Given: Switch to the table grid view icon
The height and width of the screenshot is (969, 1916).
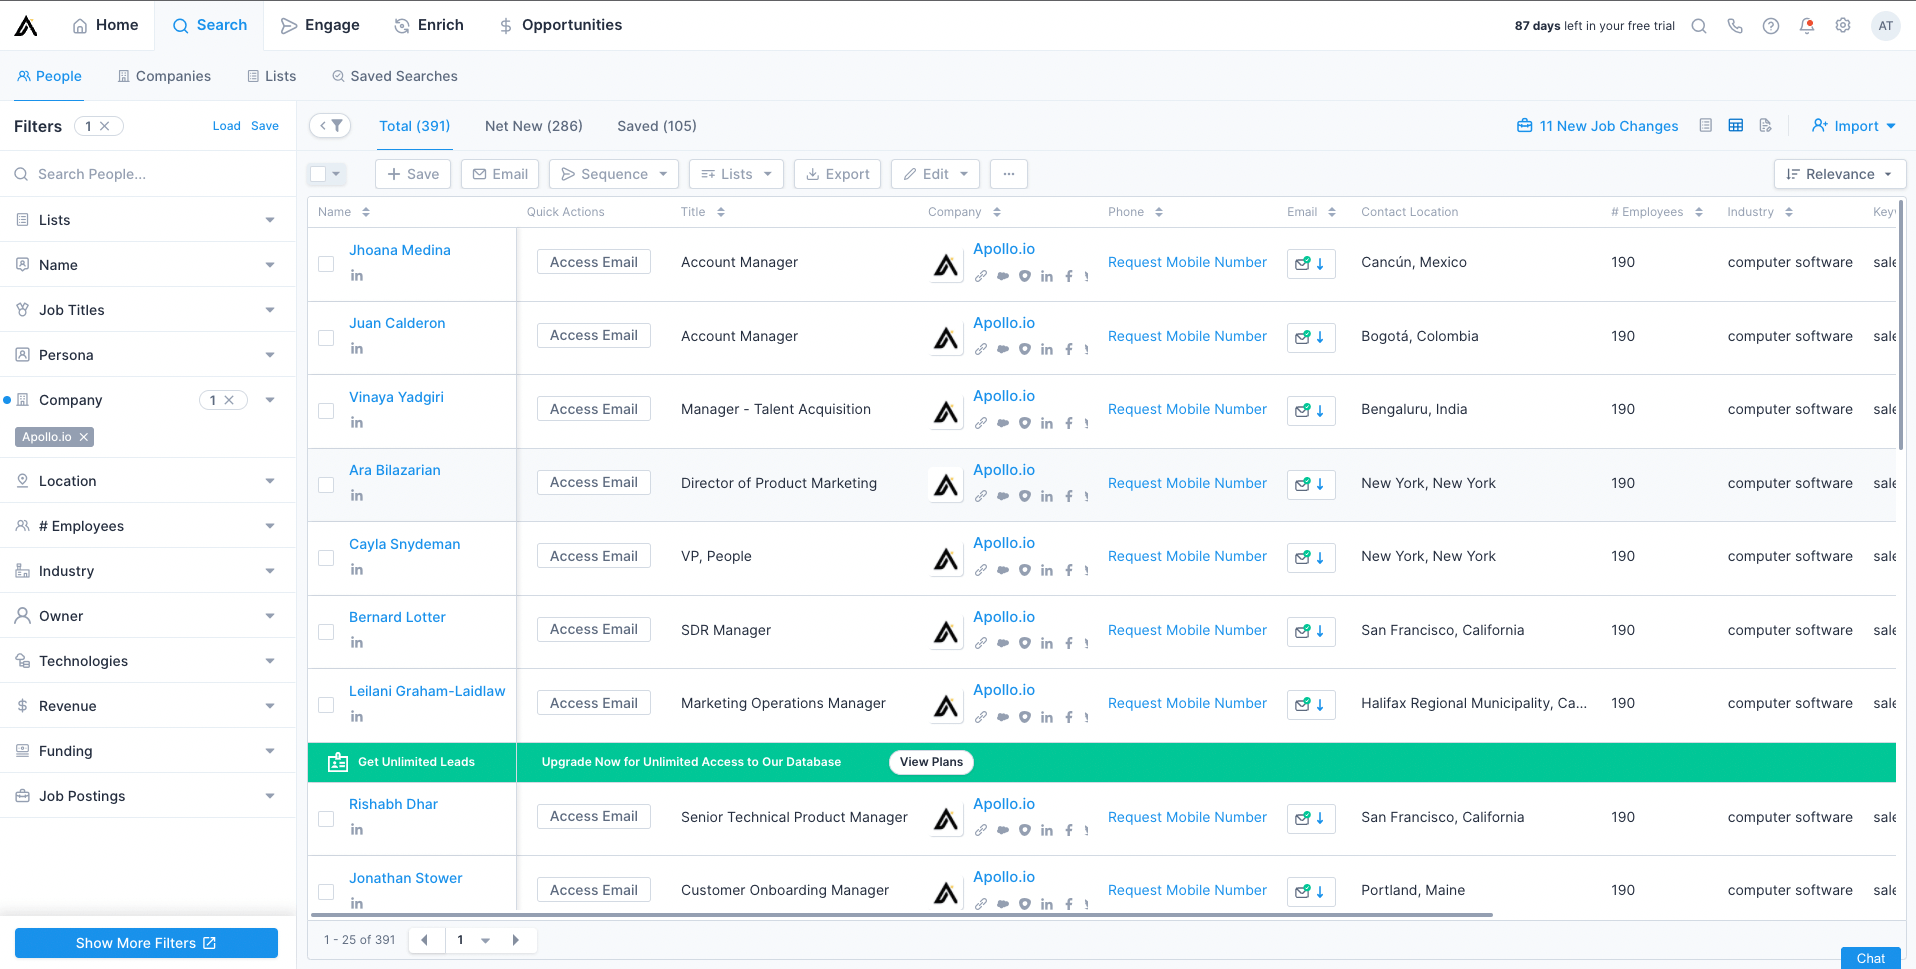Looking at the screenshot, I should (1736, 125).
